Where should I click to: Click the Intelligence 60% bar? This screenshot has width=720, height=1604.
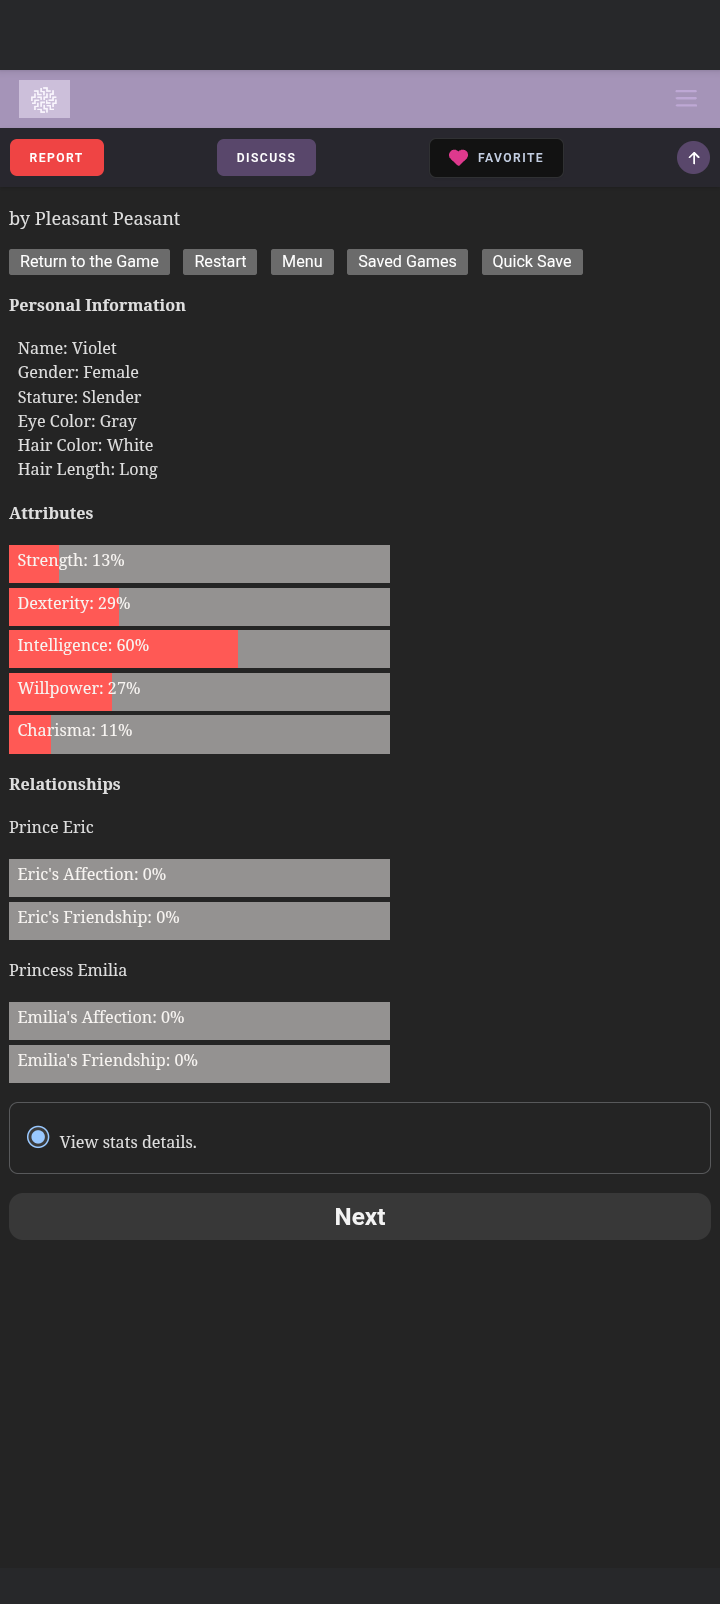[x=199, y=649]
